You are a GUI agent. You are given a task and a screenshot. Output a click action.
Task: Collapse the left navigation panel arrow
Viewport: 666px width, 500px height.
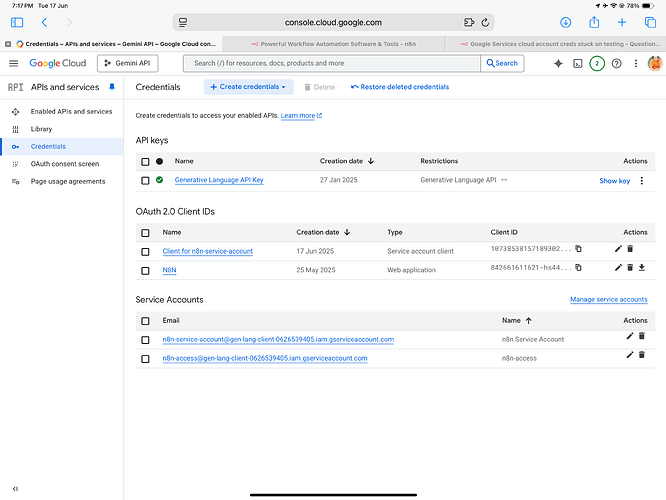15,489
